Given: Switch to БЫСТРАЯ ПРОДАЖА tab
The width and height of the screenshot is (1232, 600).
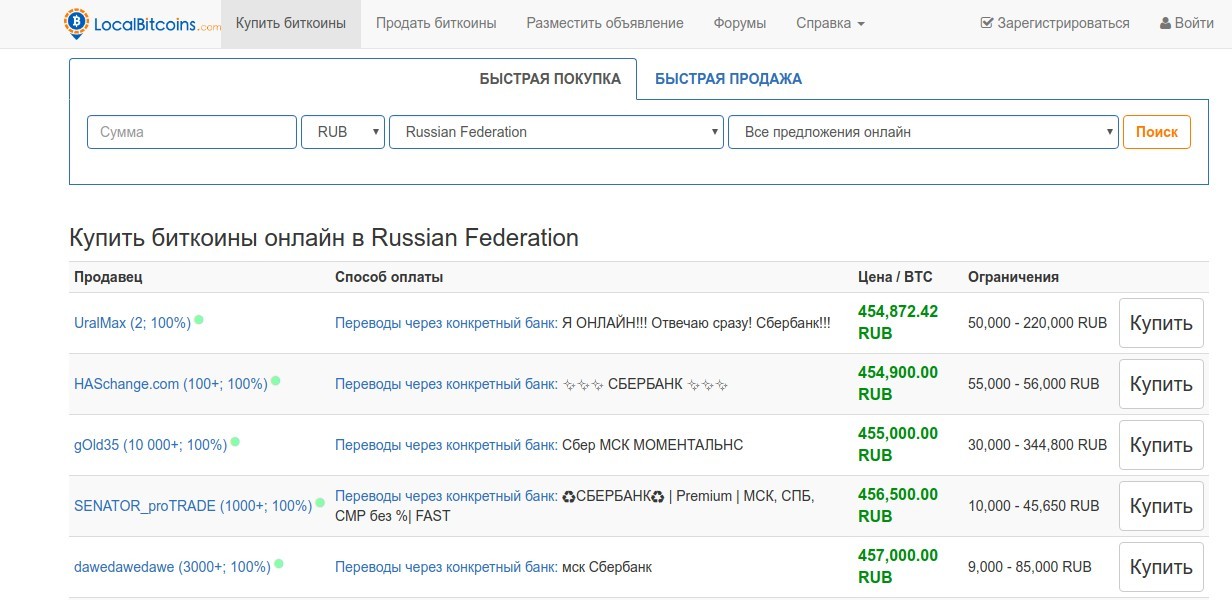Looking at the screenshot, I should point(728,79).
